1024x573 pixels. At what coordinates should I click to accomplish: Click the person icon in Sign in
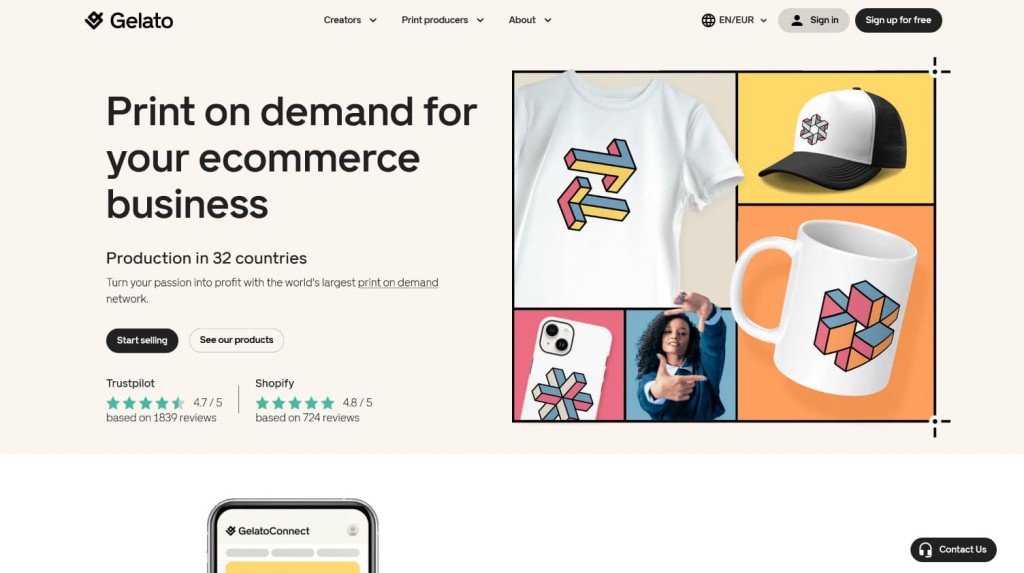[x=797, y=20]
